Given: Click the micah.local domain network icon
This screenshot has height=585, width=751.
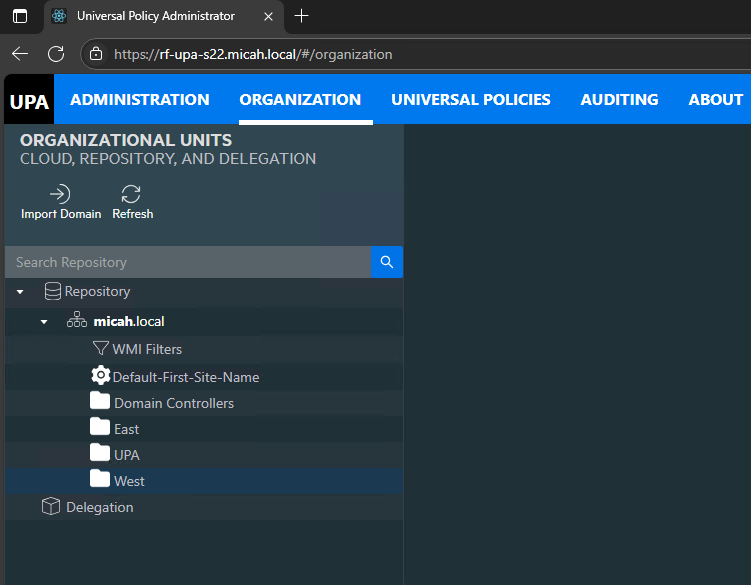Looking at the screenshot, I should 77,321.
